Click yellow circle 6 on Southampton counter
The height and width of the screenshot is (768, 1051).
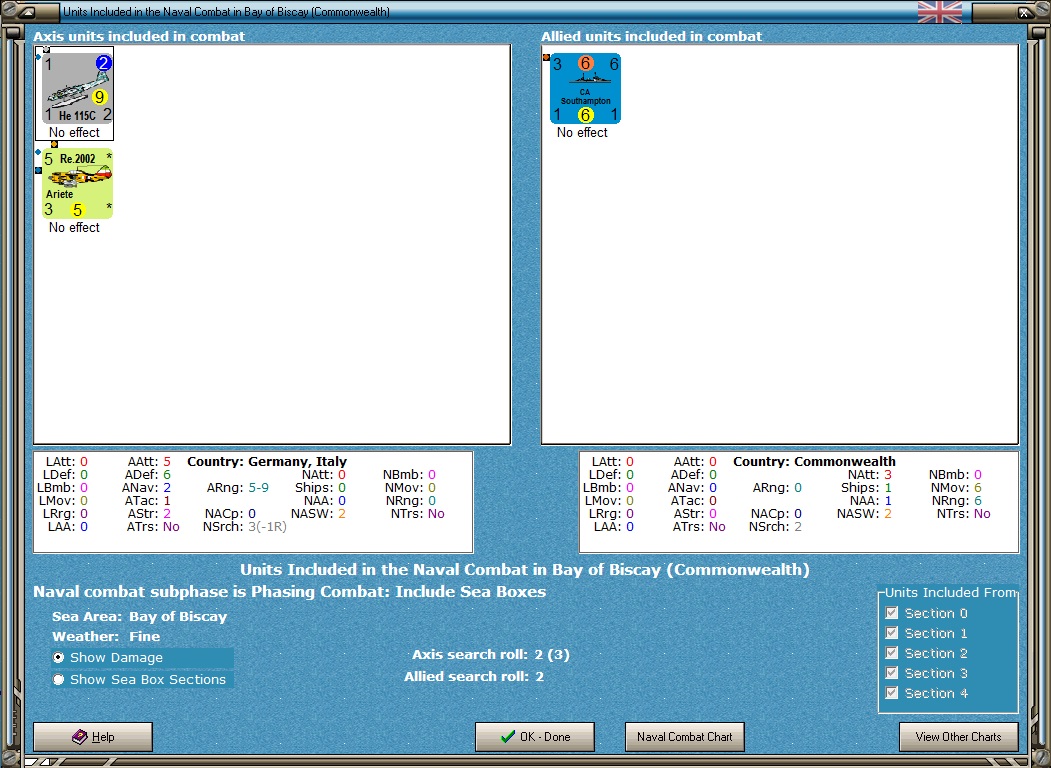pos(585,115)
